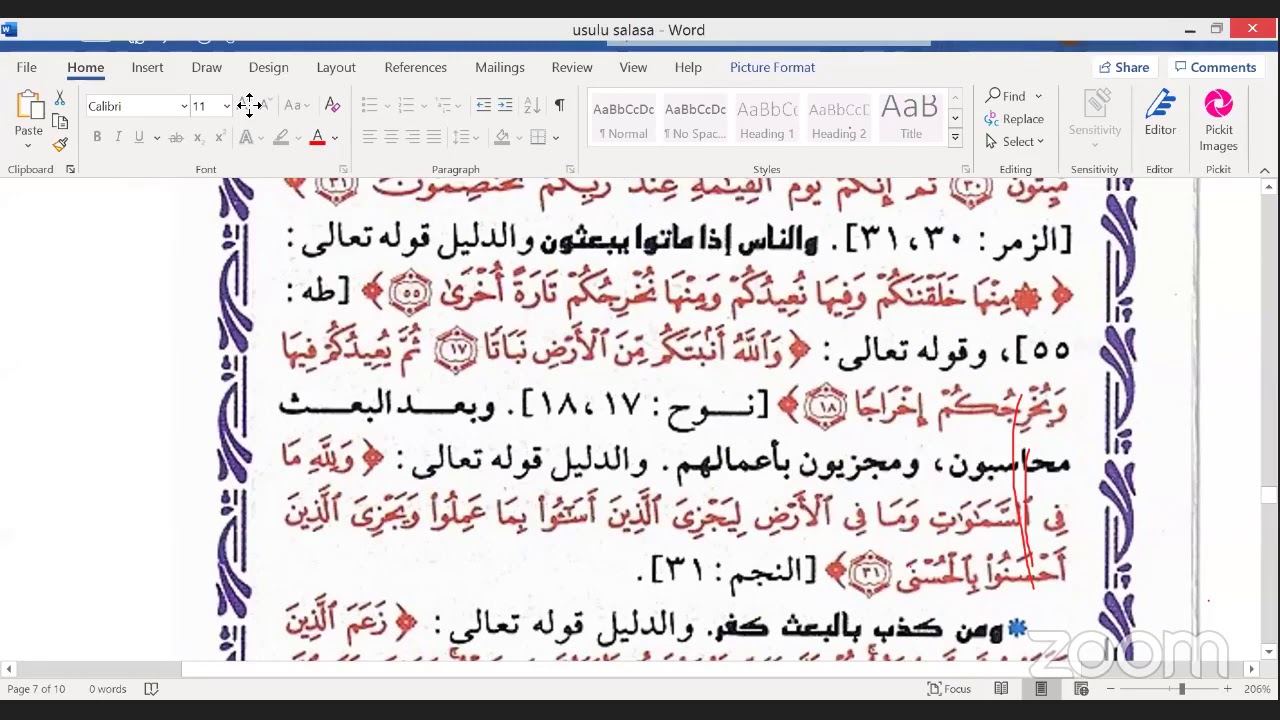Increase the paragraph indent
Image resolution: width=1280 pixels, height=720 pixels.
tap(505, 105)
